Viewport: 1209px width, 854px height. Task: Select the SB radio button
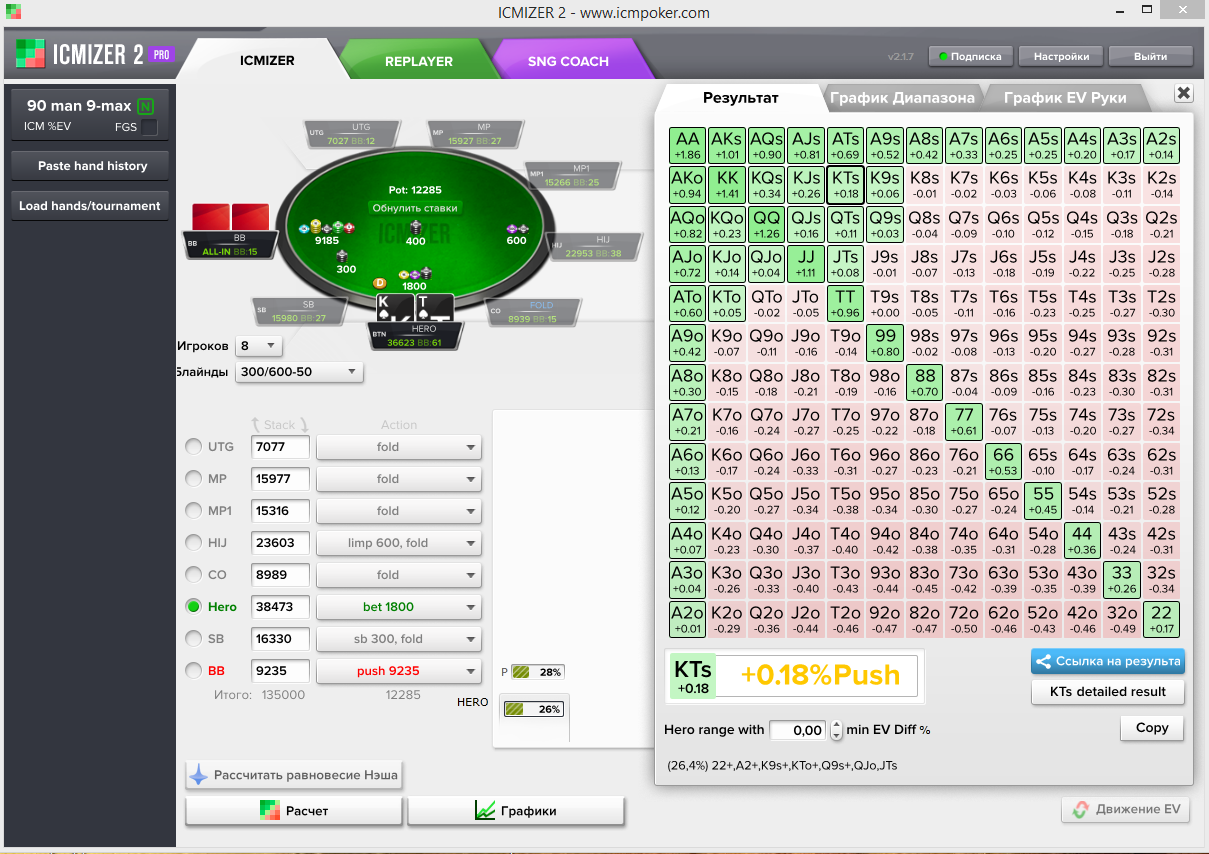(193, 639)
